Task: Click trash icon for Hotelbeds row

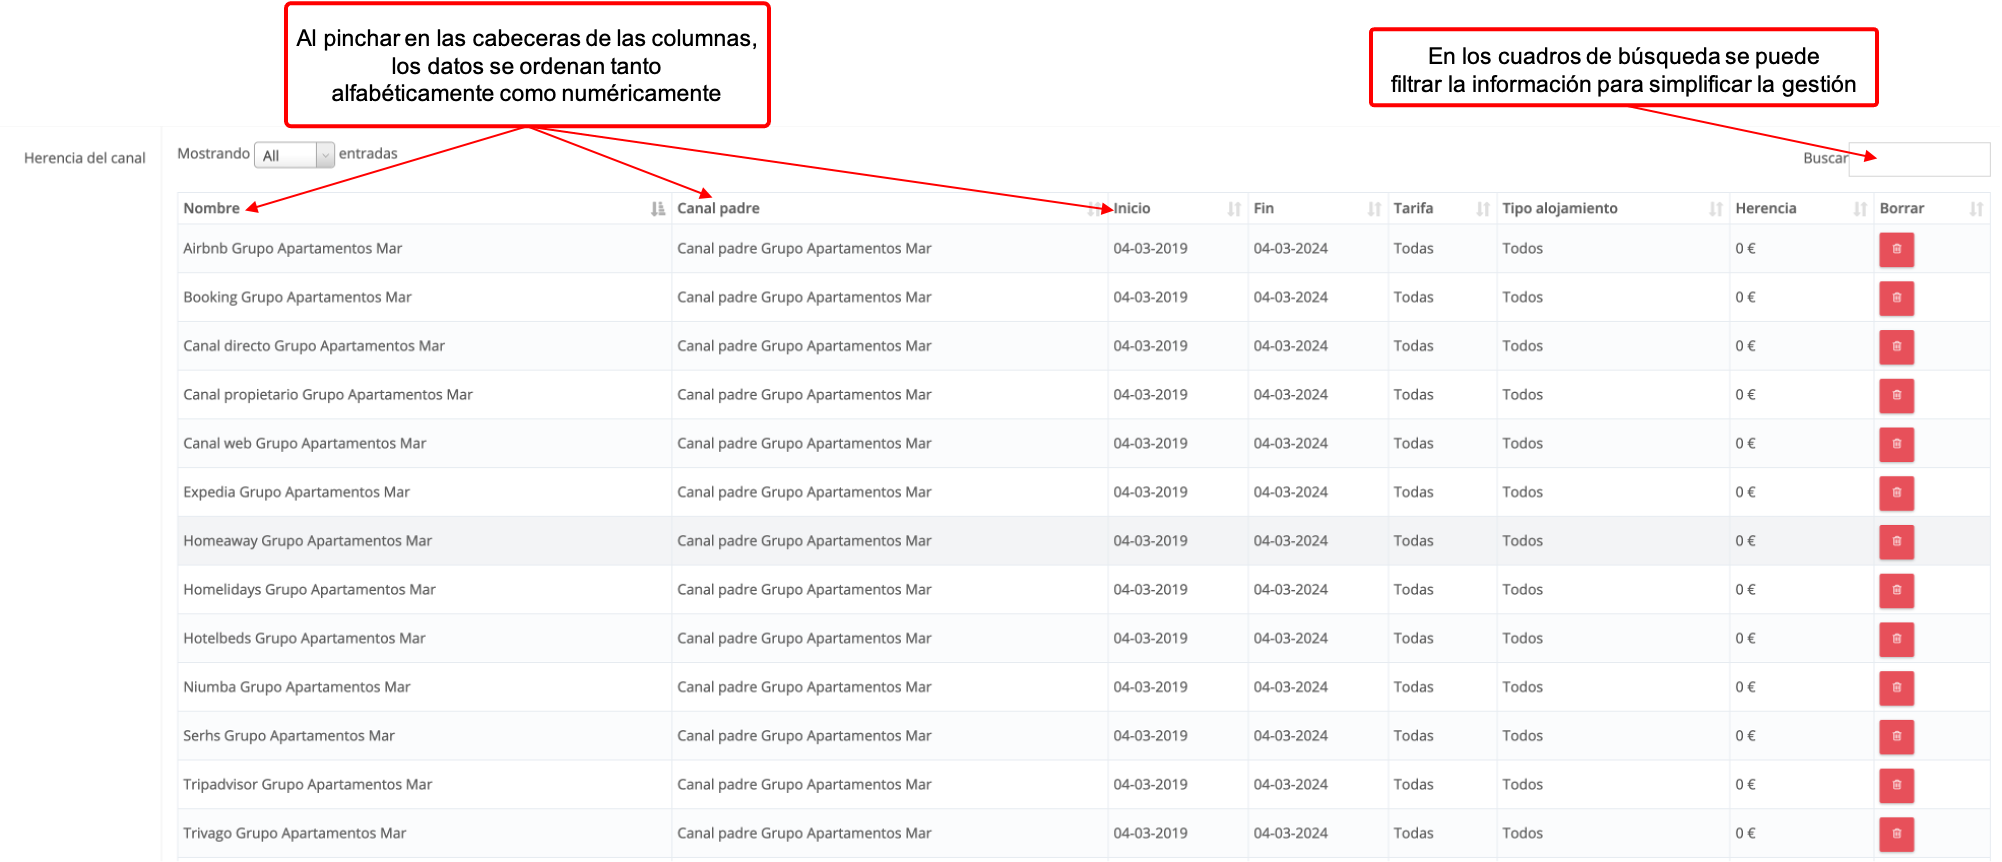Action: pyautogui.click(x=1896, y=639)
